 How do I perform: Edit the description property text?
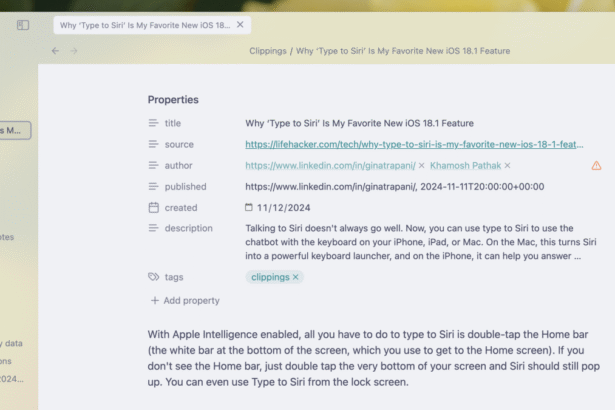pyautogui.click(x=420, y=242)
